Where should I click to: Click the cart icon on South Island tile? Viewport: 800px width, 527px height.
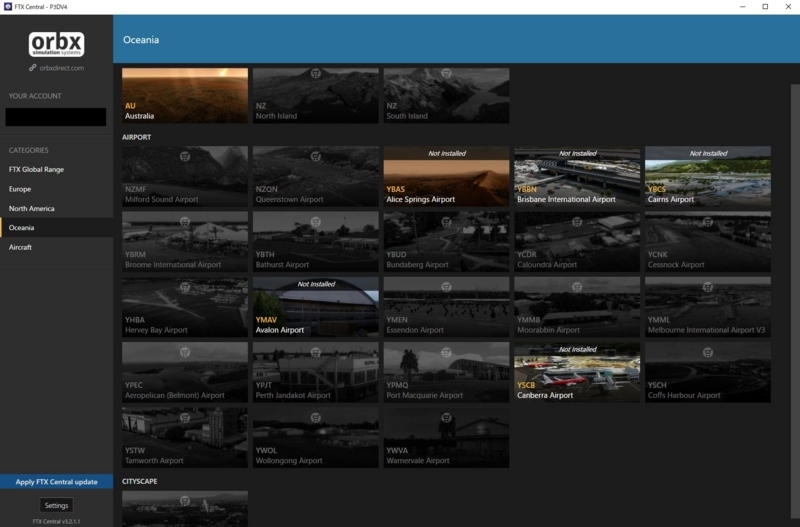[446, 73]
